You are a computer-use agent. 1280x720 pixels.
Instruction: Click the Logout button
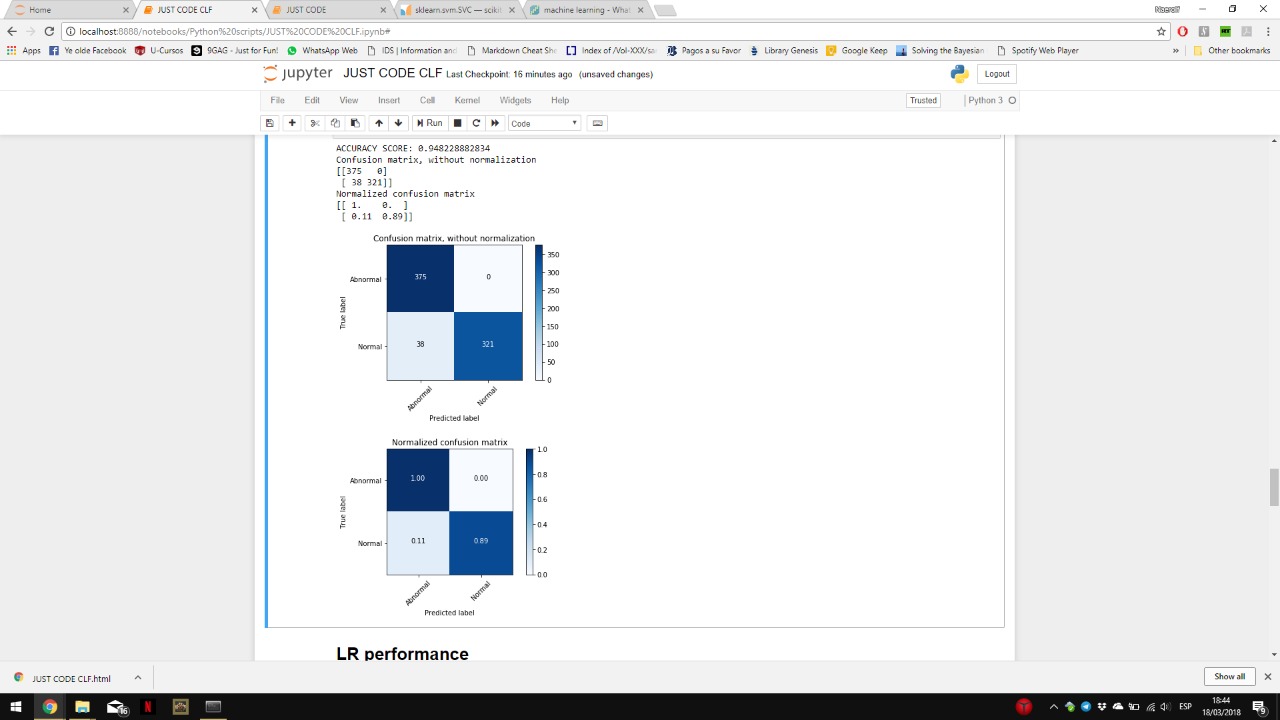tap(997, 74)
